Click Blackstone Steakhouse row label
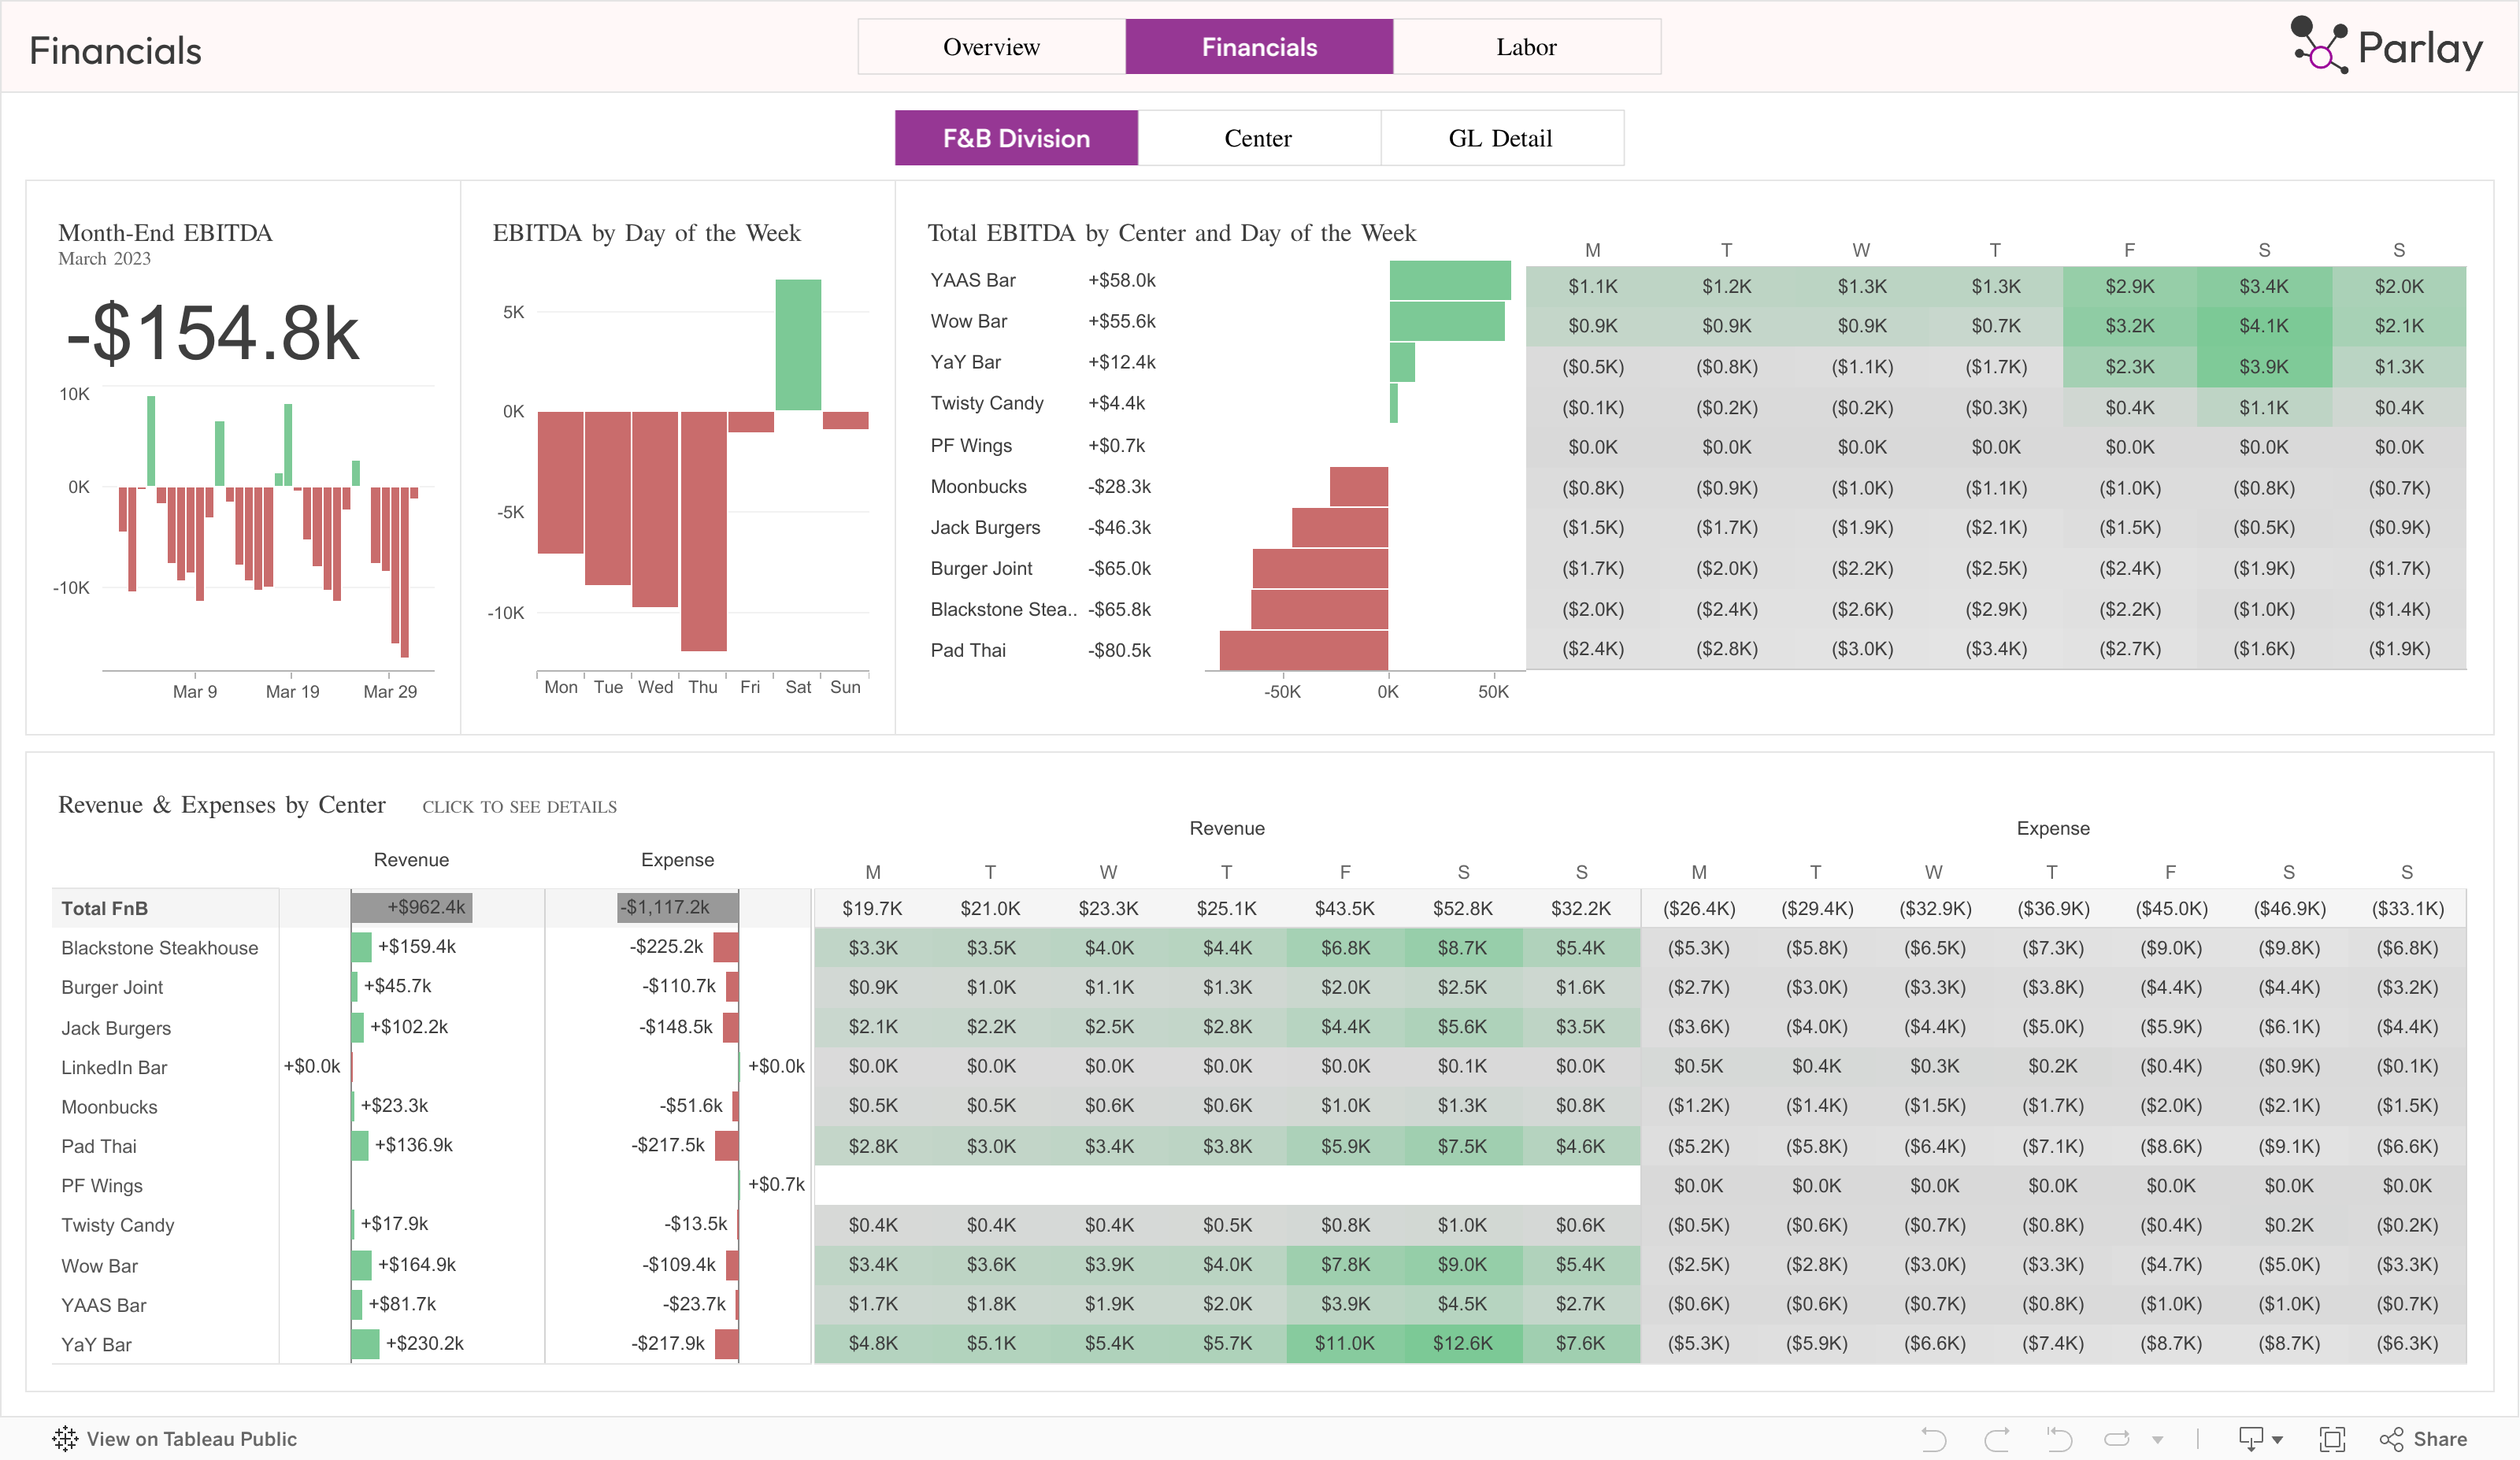The width and height of the screenshot is (2520, 1460). [x=160, y=947]
